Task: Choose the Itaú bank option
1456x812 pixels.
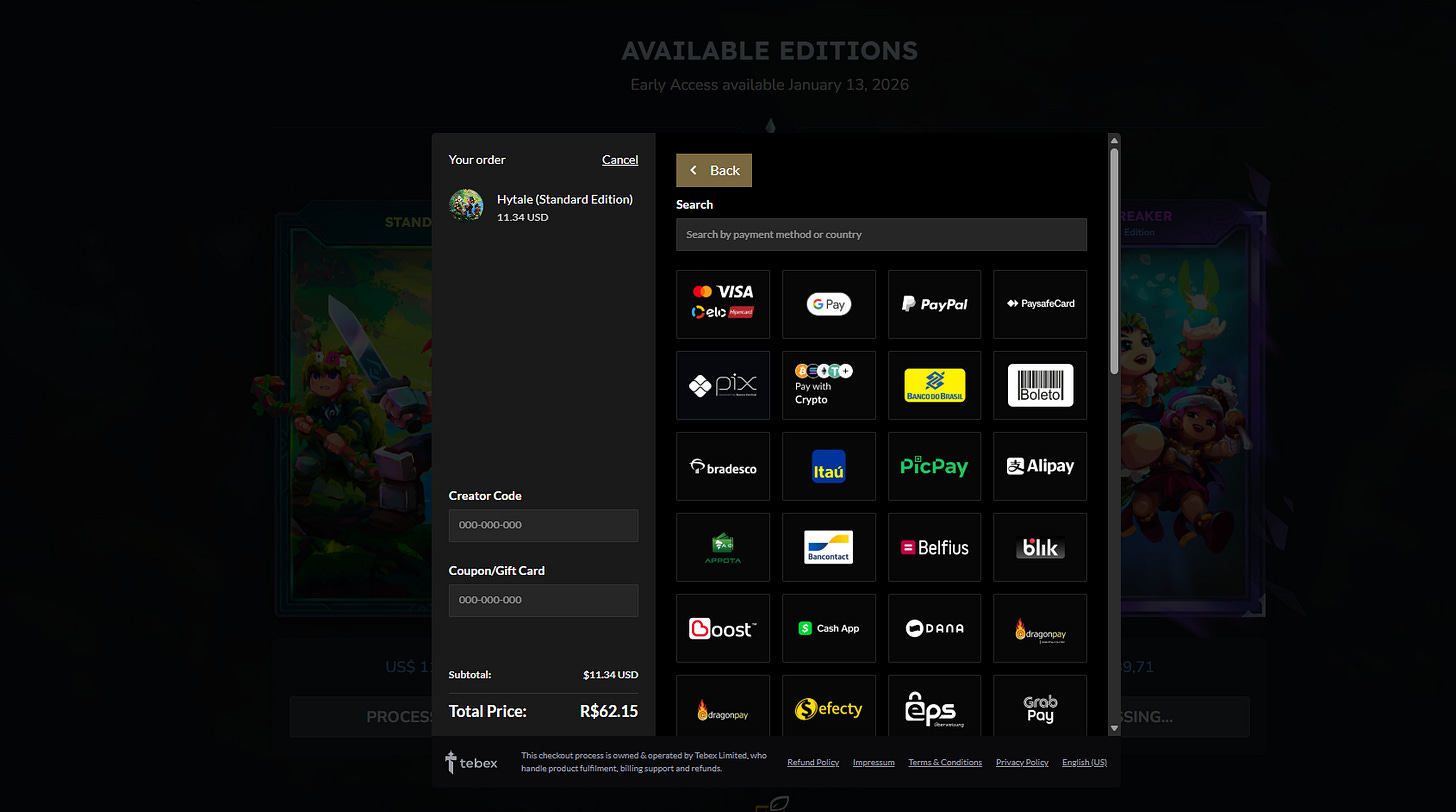Action: (829, 466)
